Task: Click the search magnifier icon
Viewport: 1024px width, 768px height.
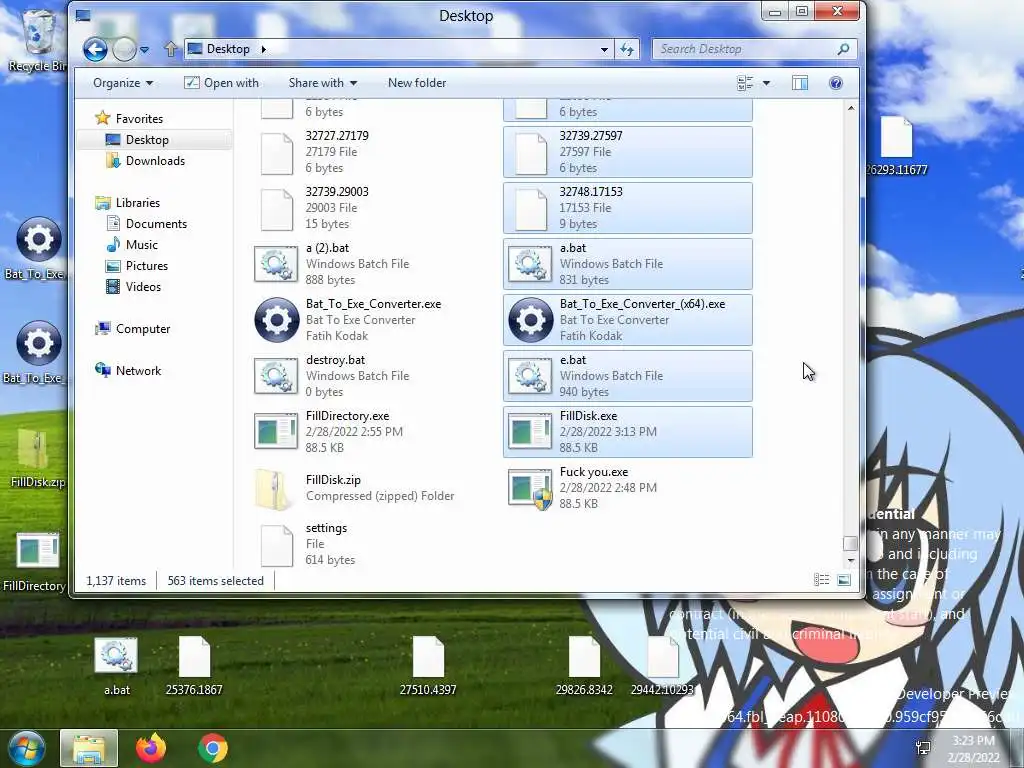Action: [x=843, y=49]
